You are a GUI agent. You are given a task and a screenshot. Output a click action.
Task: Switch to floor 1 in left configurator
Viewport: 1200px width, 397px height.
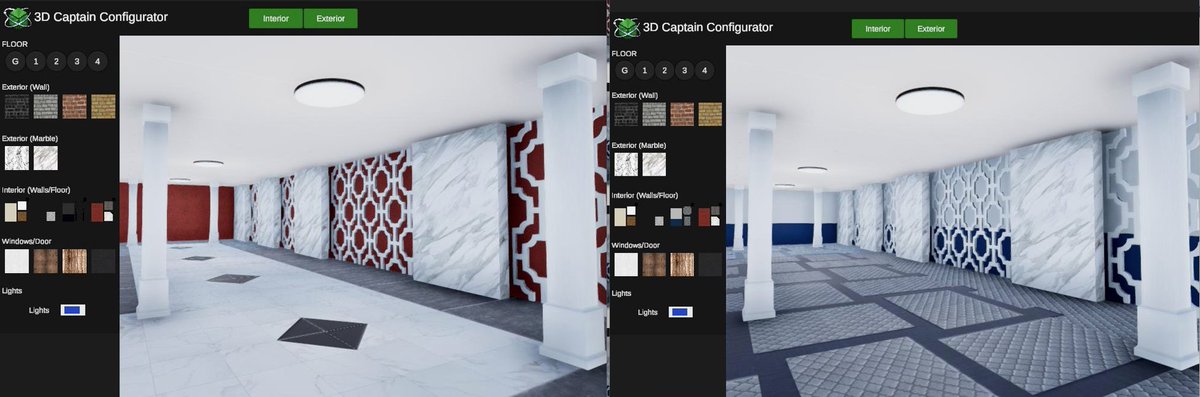tap(35, 62)
